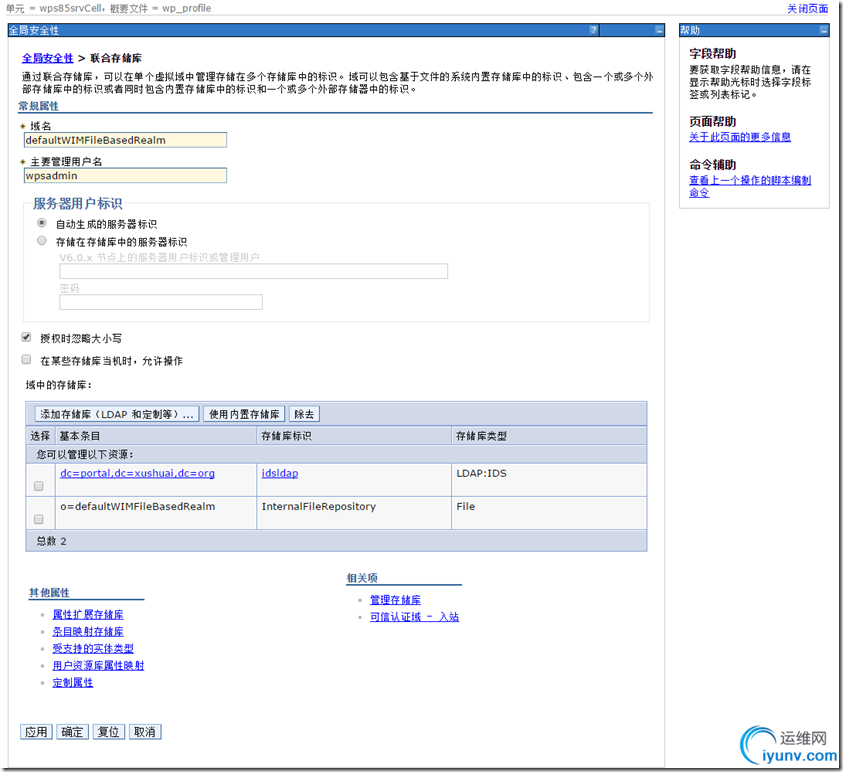This screenshot has height=772, width=843.
Task: Open 用户资源库属性映射 link
Action: click(x=98, y=666)
